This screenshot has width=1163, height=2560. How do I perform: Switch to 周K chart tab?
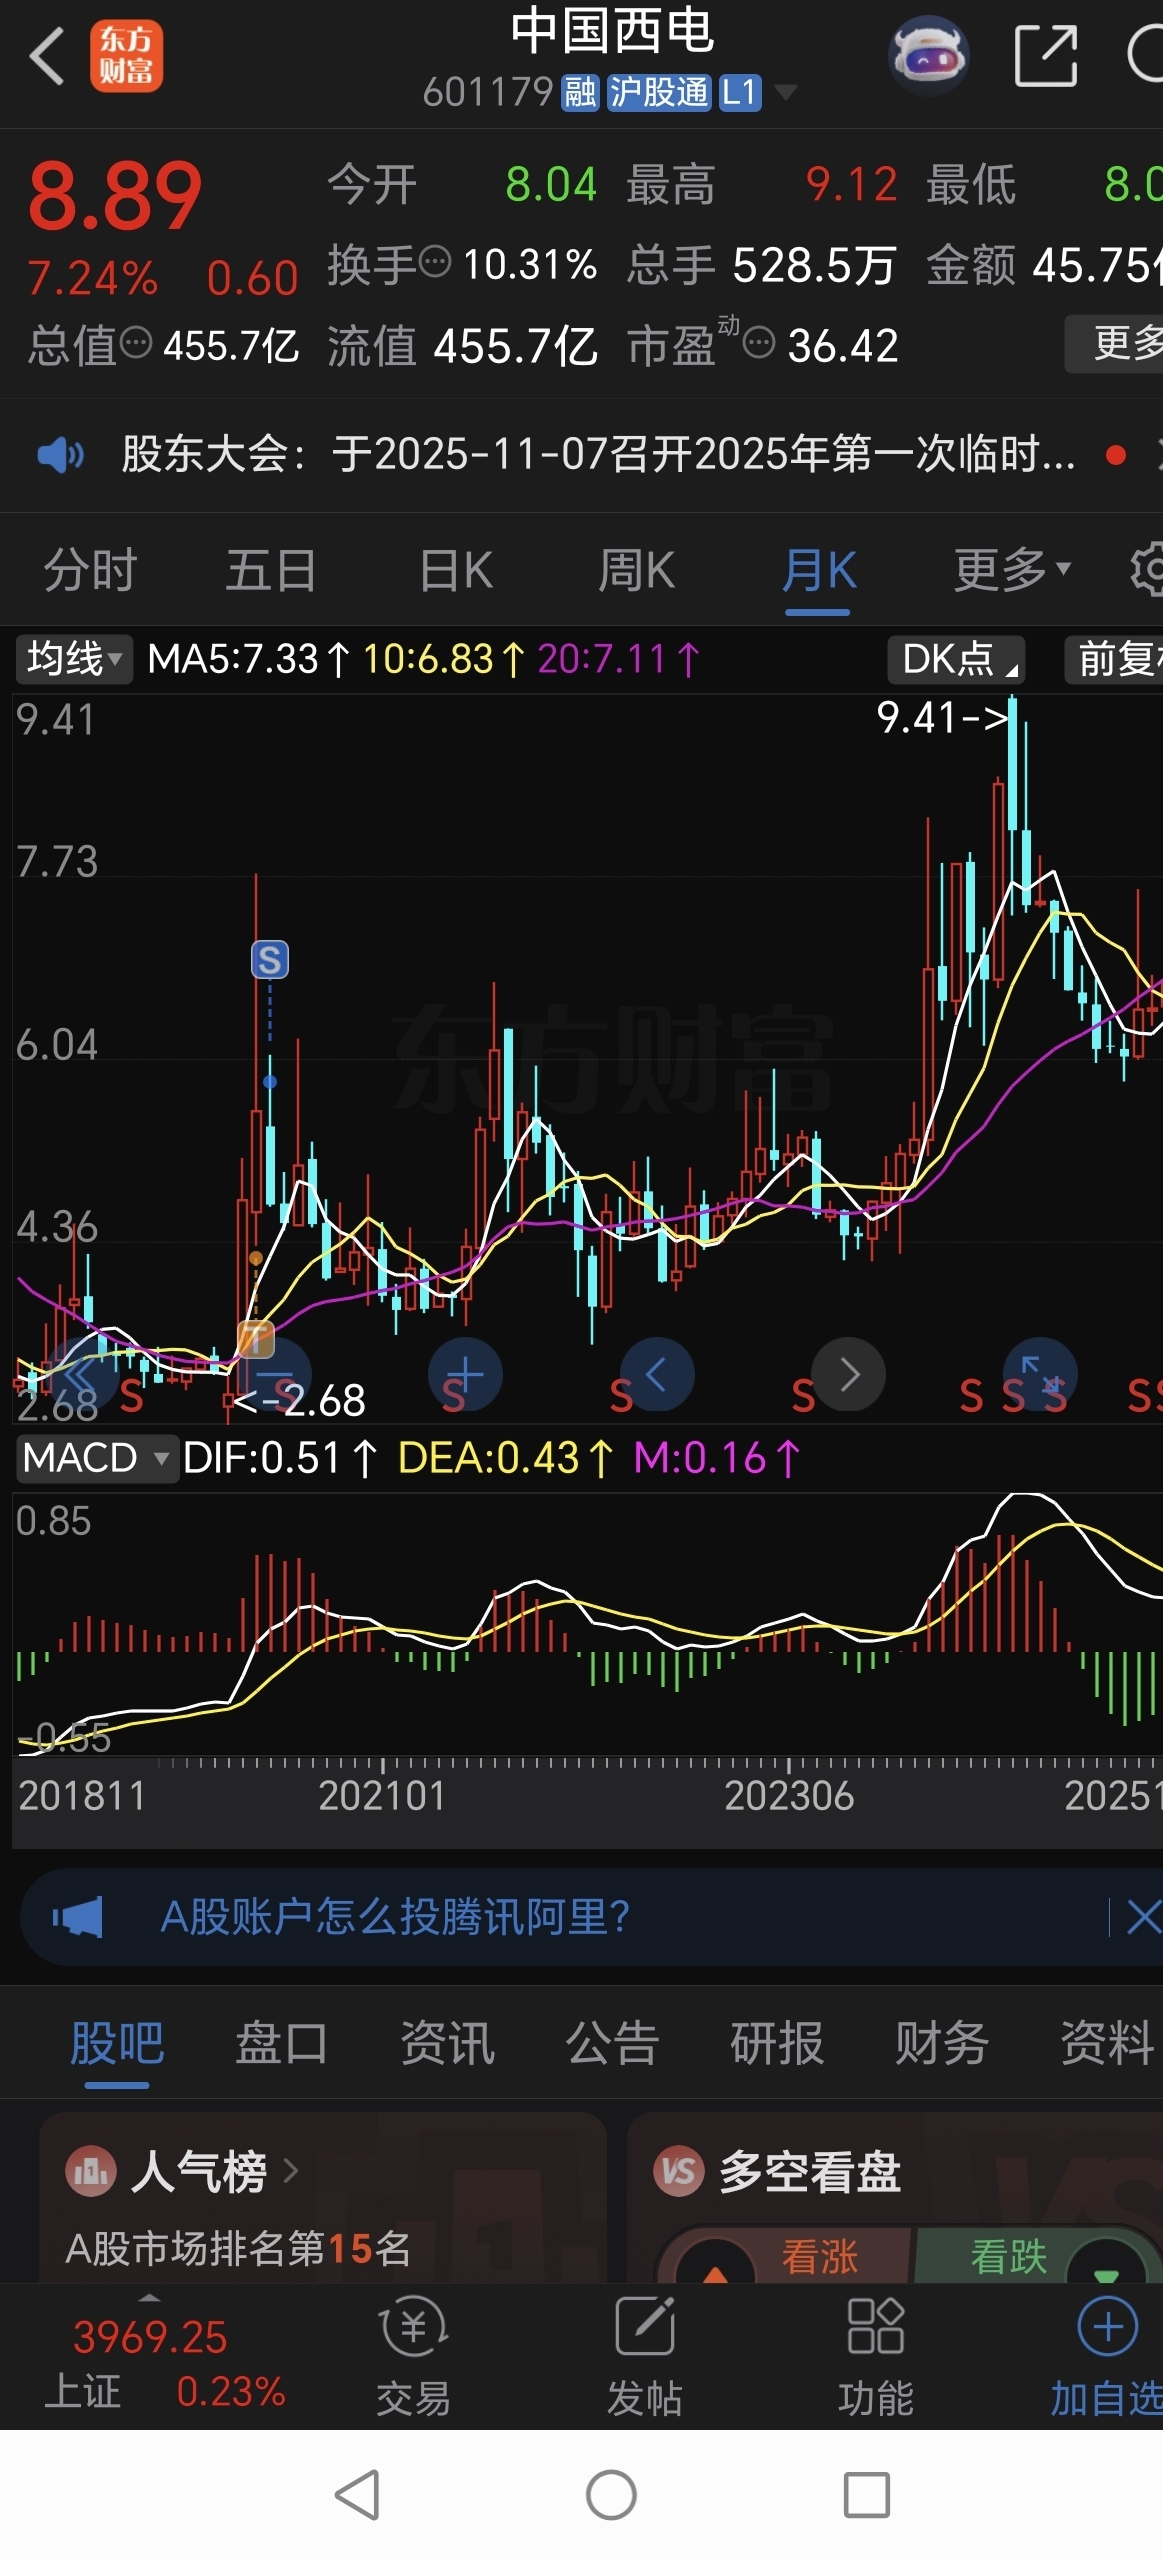[x=636, y=570]
